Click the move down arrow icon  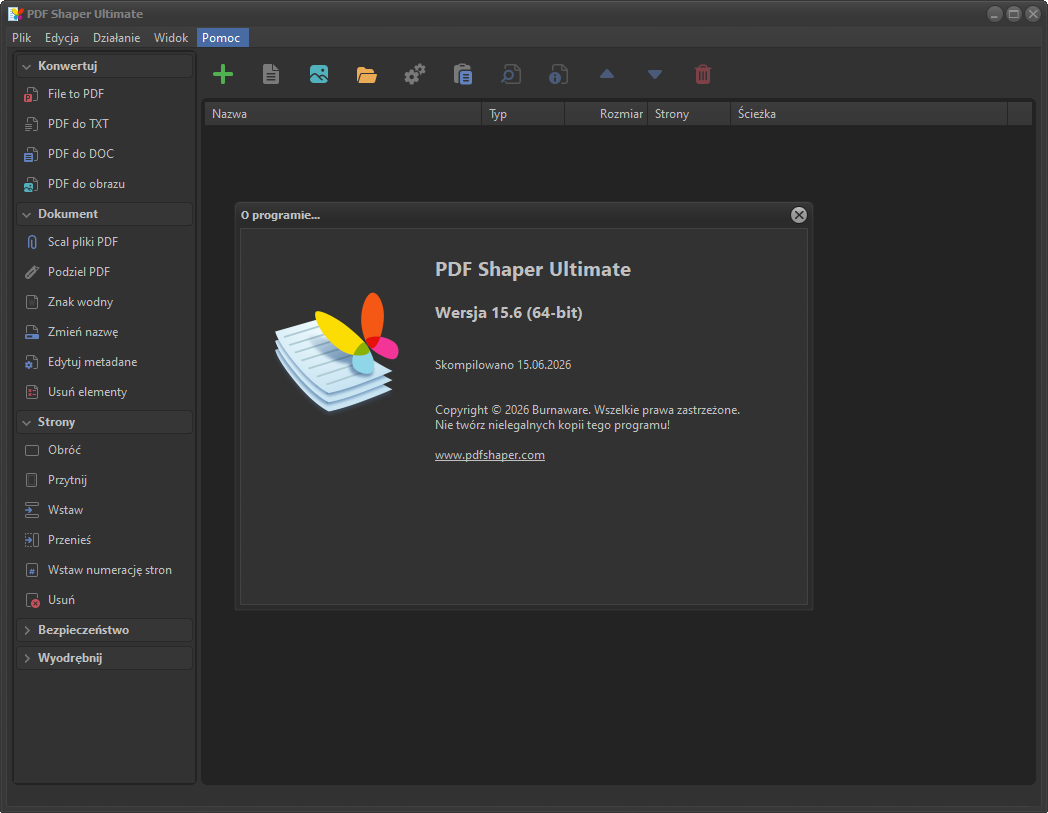pyautogui.click(x=655, y=74)
